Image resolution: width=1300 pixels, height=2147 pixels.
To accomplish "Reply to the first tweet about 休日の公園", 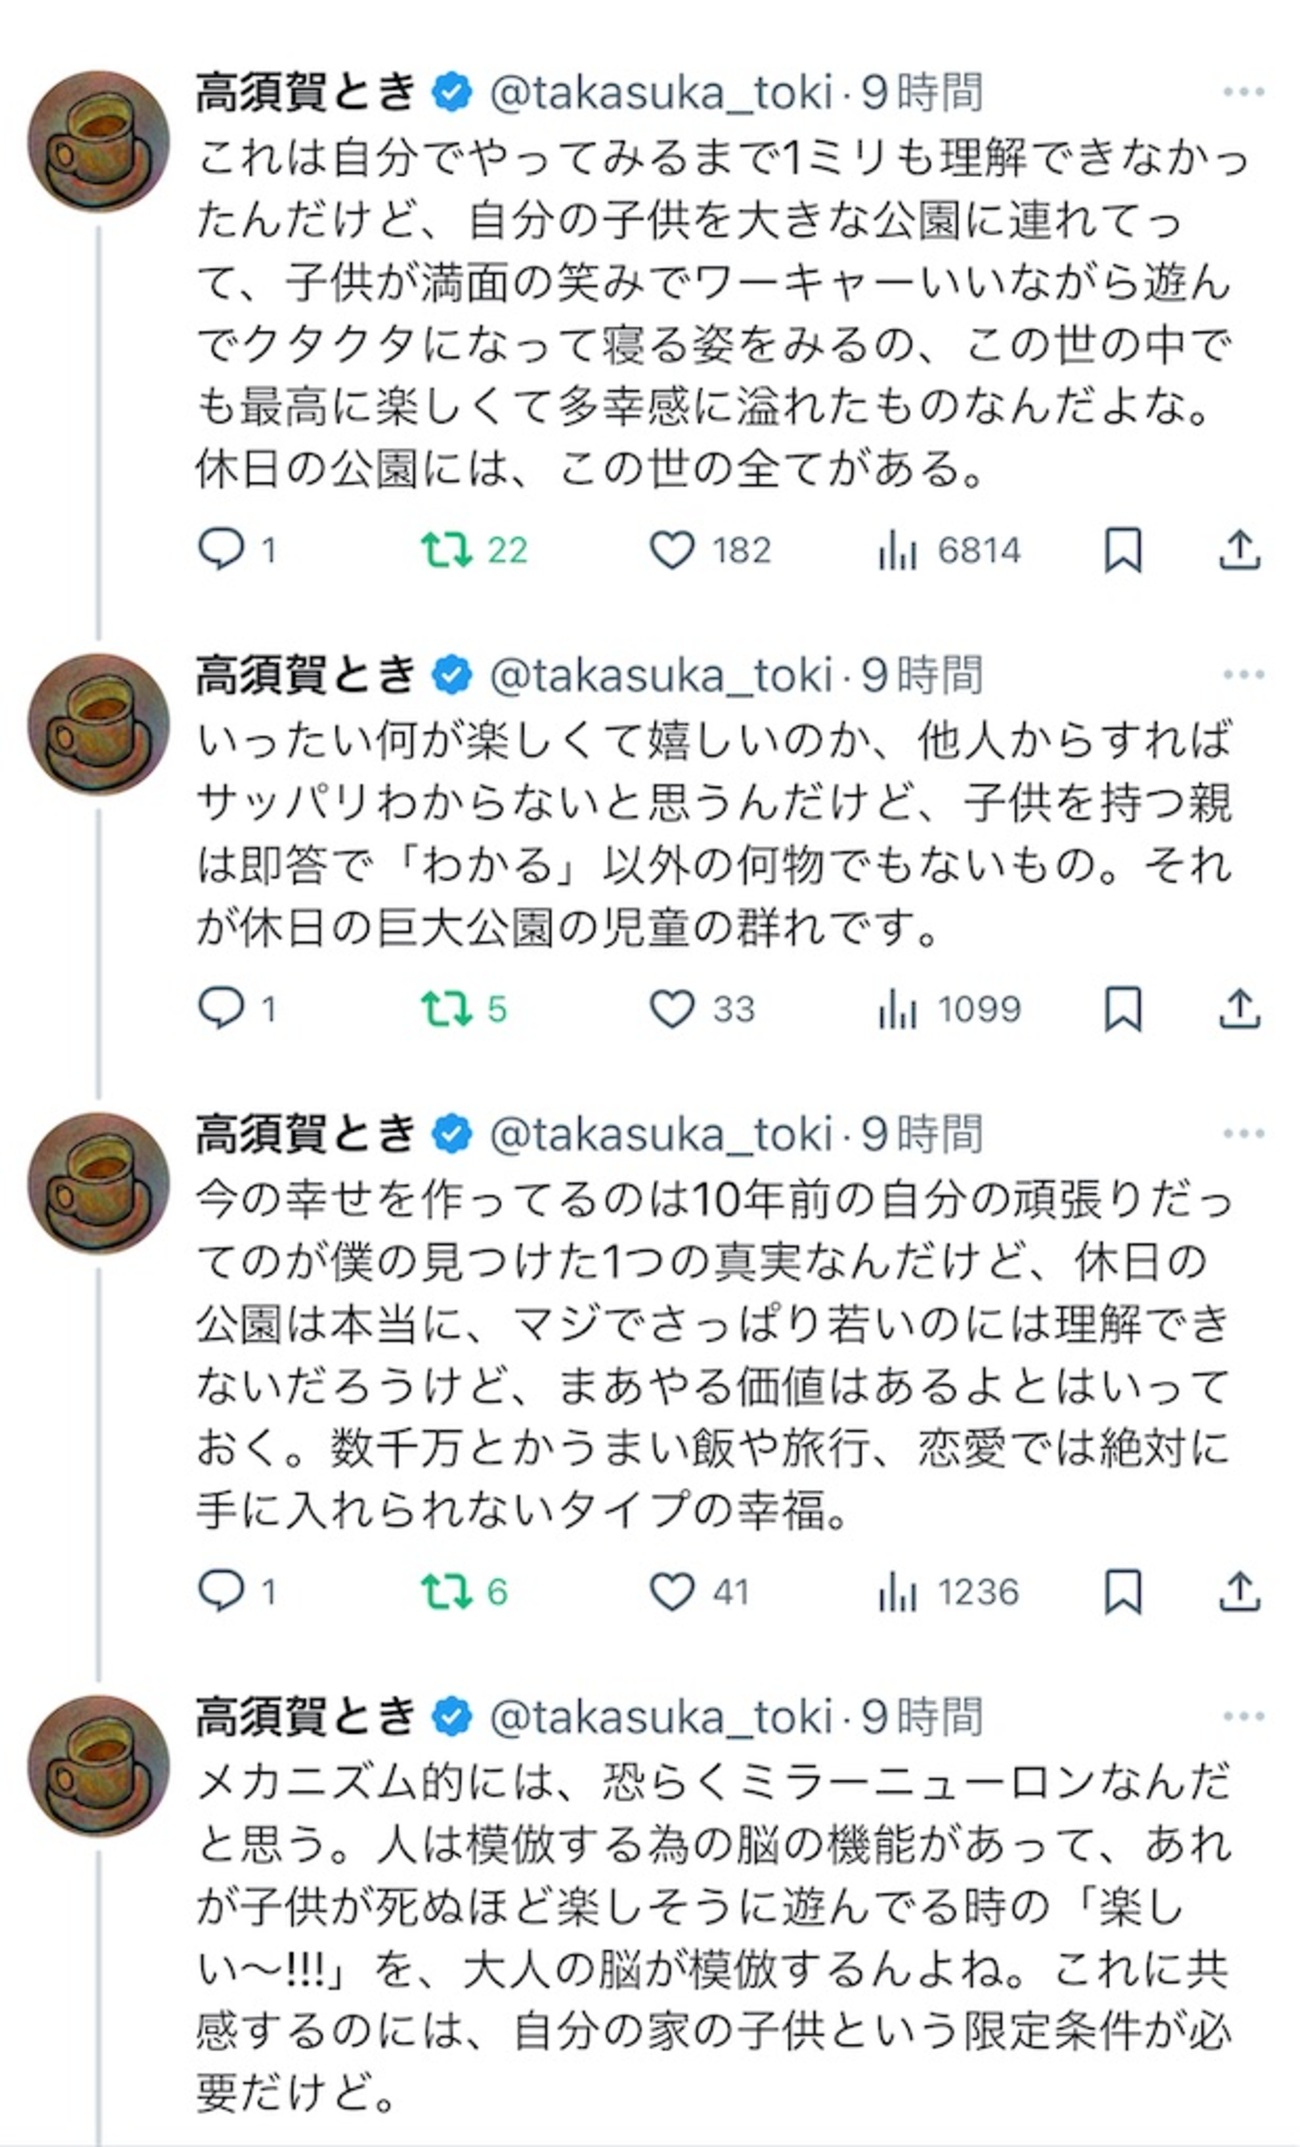I will tap(222, 549).
